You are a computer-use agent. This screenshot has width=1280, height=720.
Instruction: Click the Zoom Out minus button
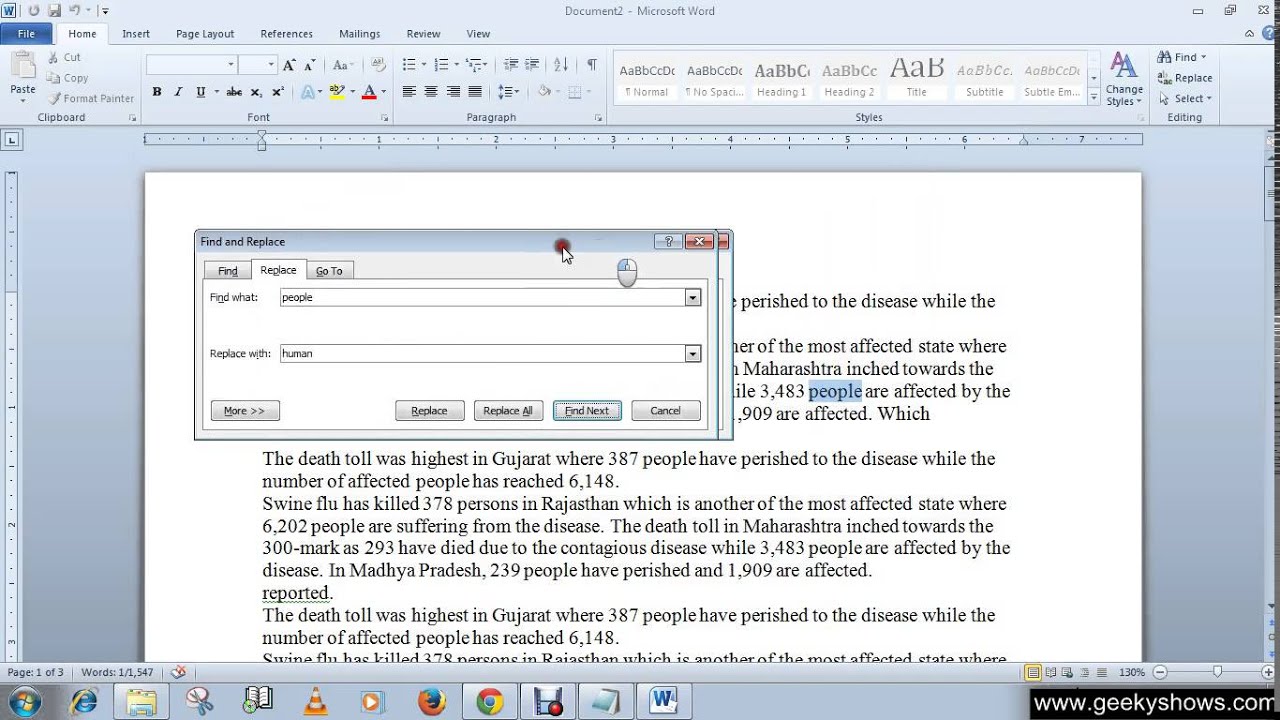click(x=1158, y=672)
